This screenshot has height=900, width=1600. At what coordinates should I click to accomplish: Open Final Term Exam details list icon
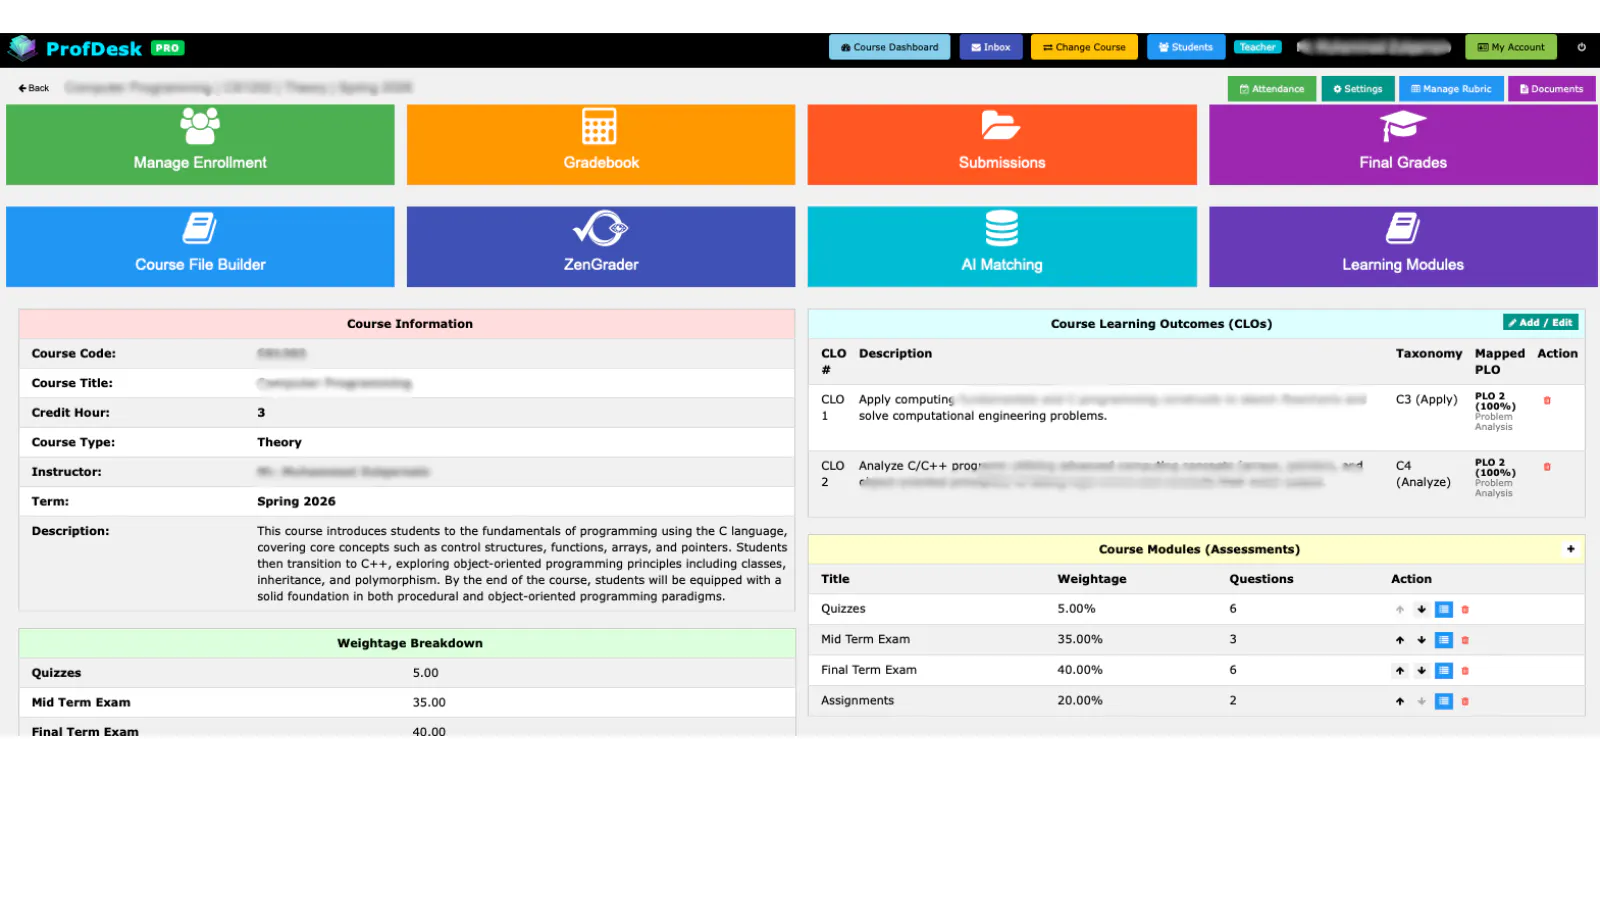[x=1444, y=671]
